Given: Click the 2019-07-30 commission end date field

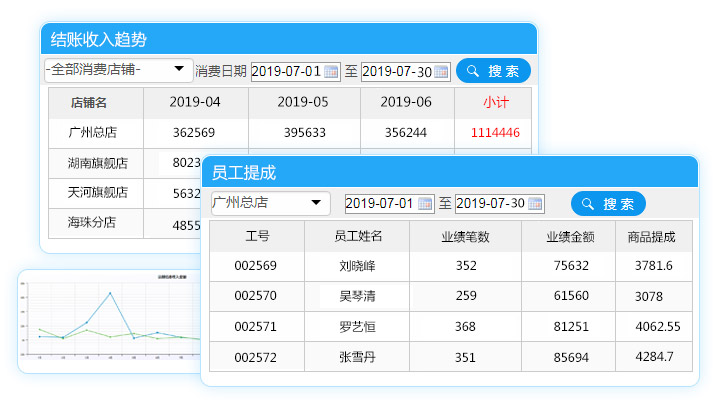Looking at the screenshot, I should coord(490,204).
